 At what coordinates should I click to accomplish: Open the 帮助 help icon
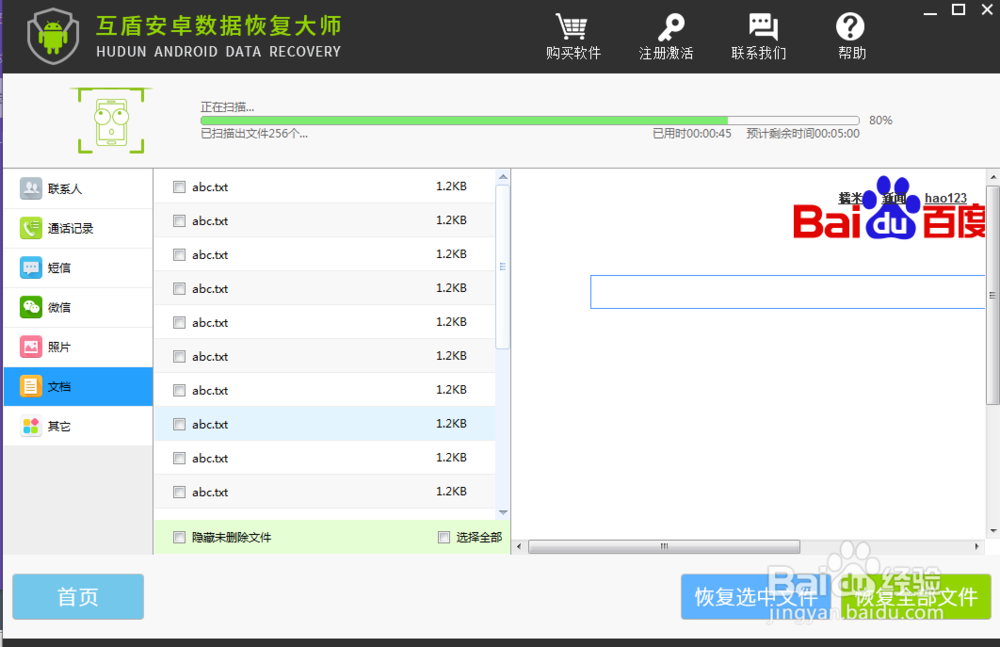point(851,28)
